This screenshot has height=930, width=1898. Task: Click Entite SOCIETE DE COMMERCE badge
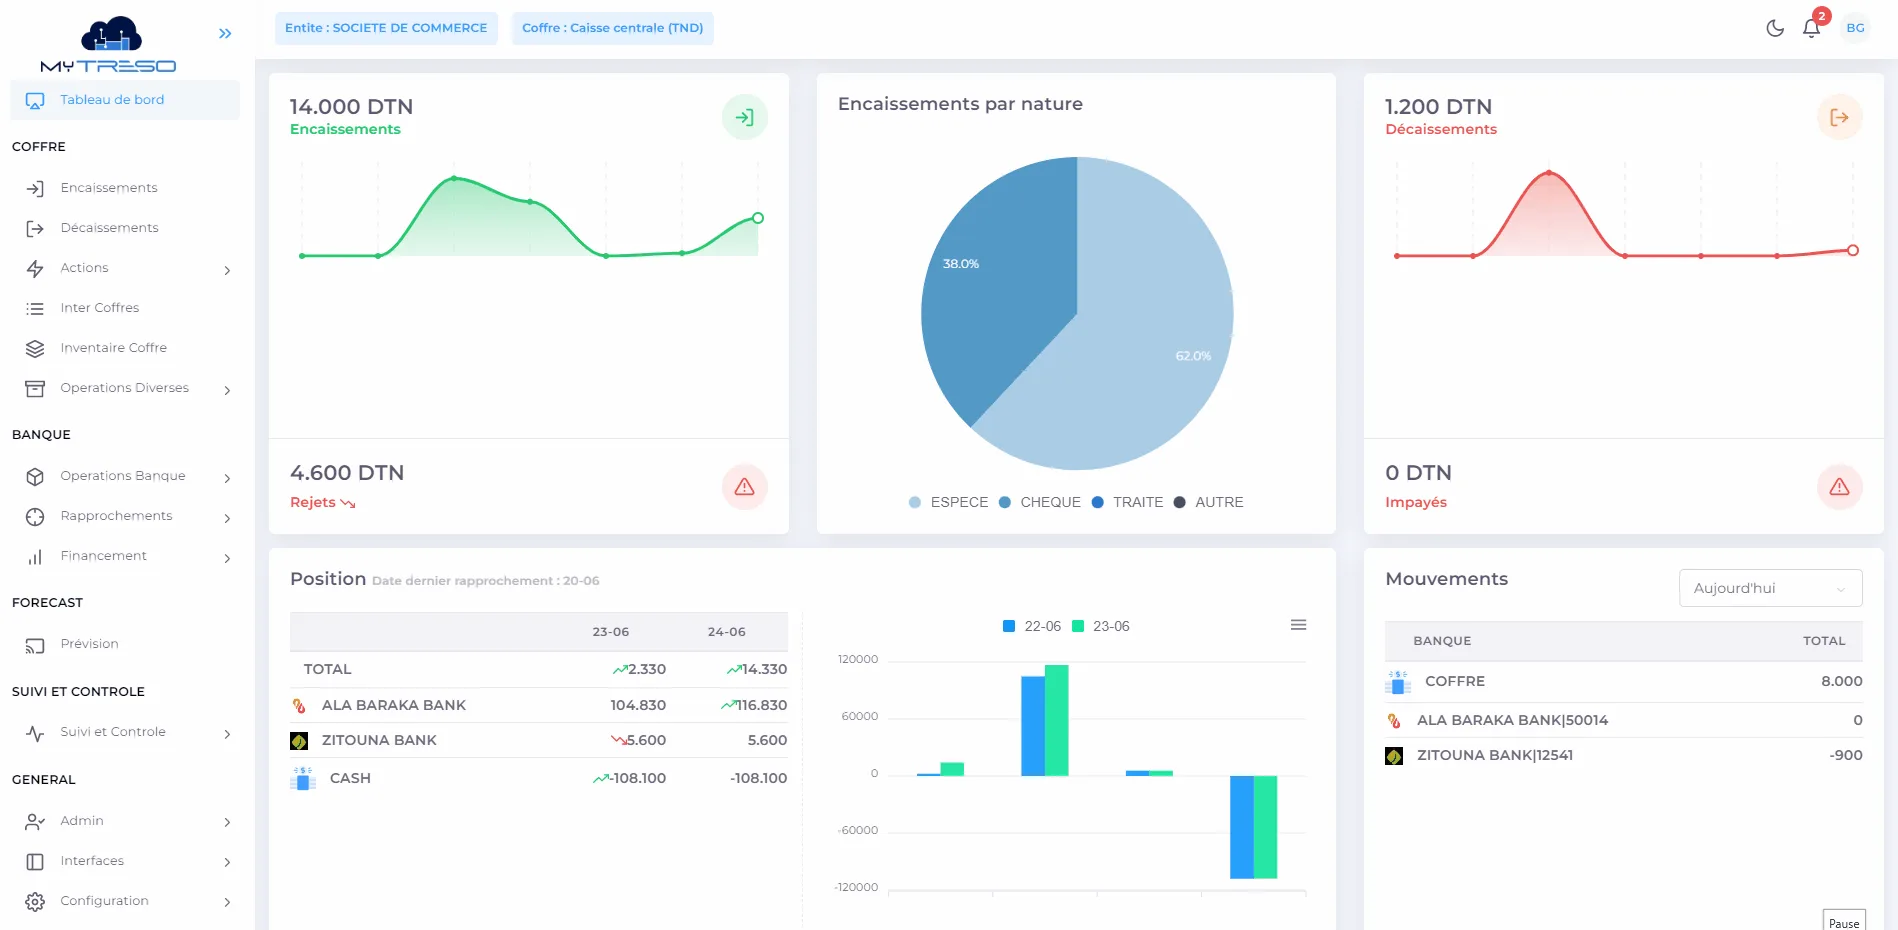(x=386, y=28)
